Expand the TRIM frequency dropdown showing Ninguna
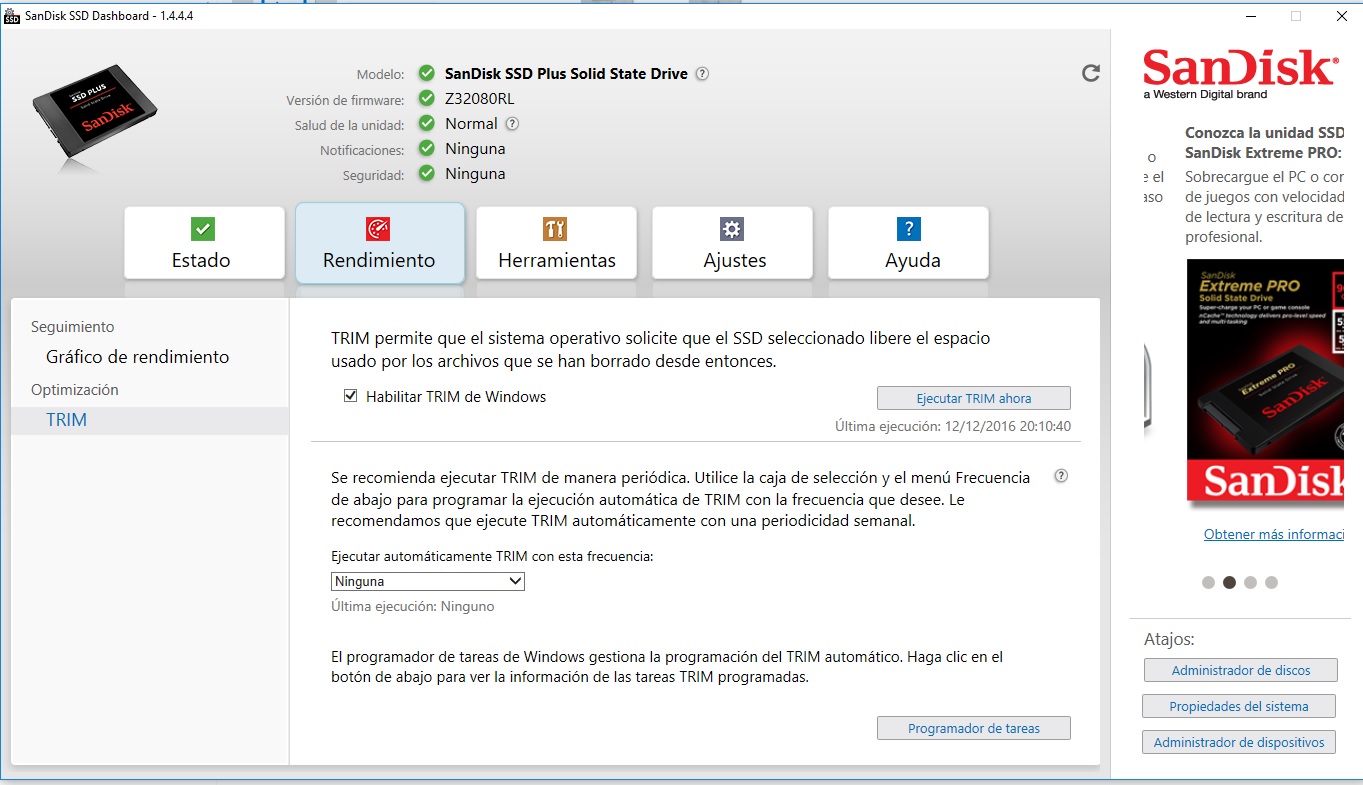Image resolution: width=1363 pixels, height=785 pixels. tap(428, 581)
